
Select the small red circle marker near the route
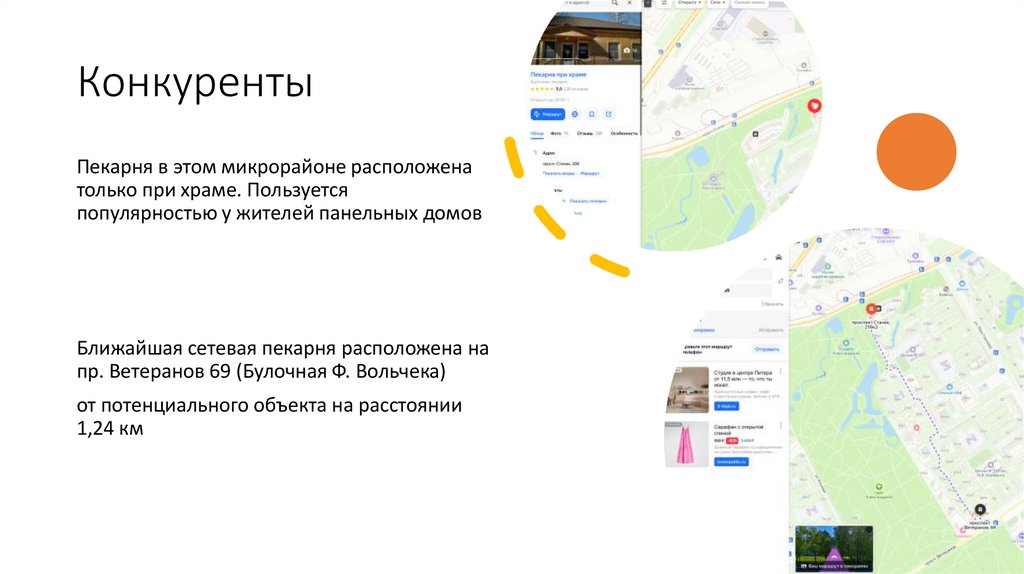tap(916, 428)
